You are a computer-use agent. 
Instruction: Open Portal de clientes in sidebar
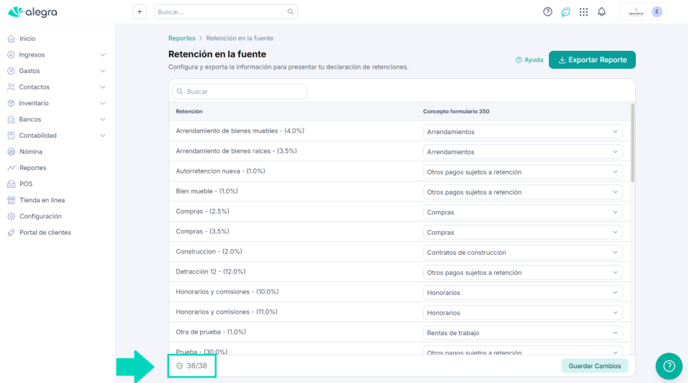[45, 233]
